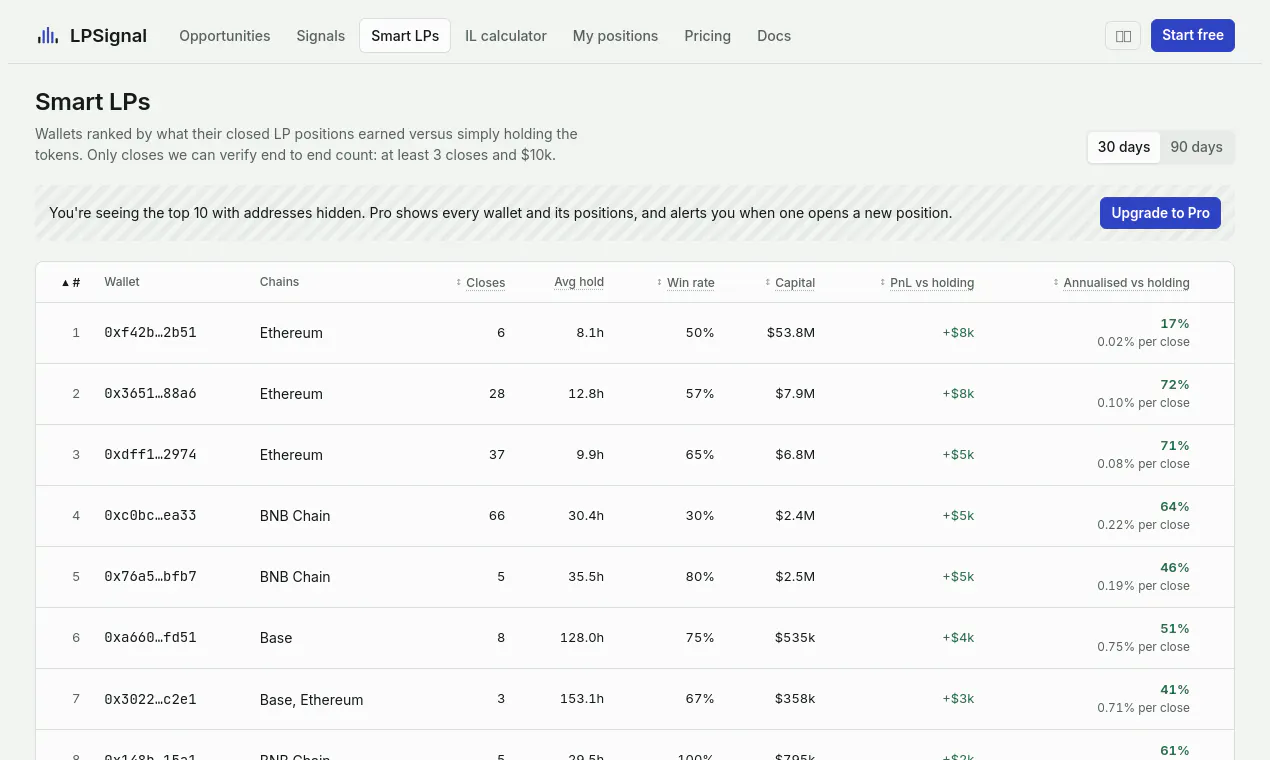Select wallet 0xa660…fd51

(151, 638)
